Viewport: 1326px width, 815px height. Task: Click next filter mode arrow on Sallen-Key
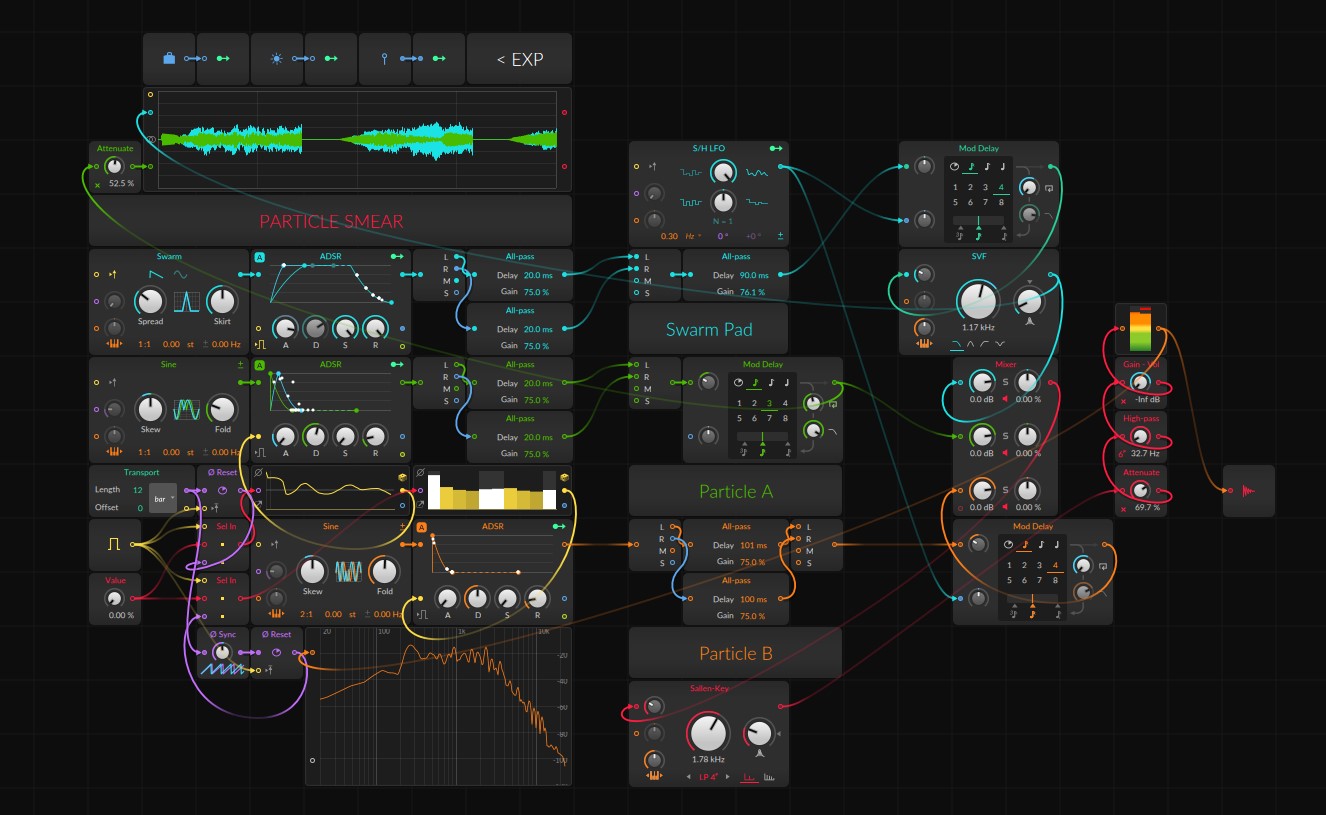(x=727, y=777)
